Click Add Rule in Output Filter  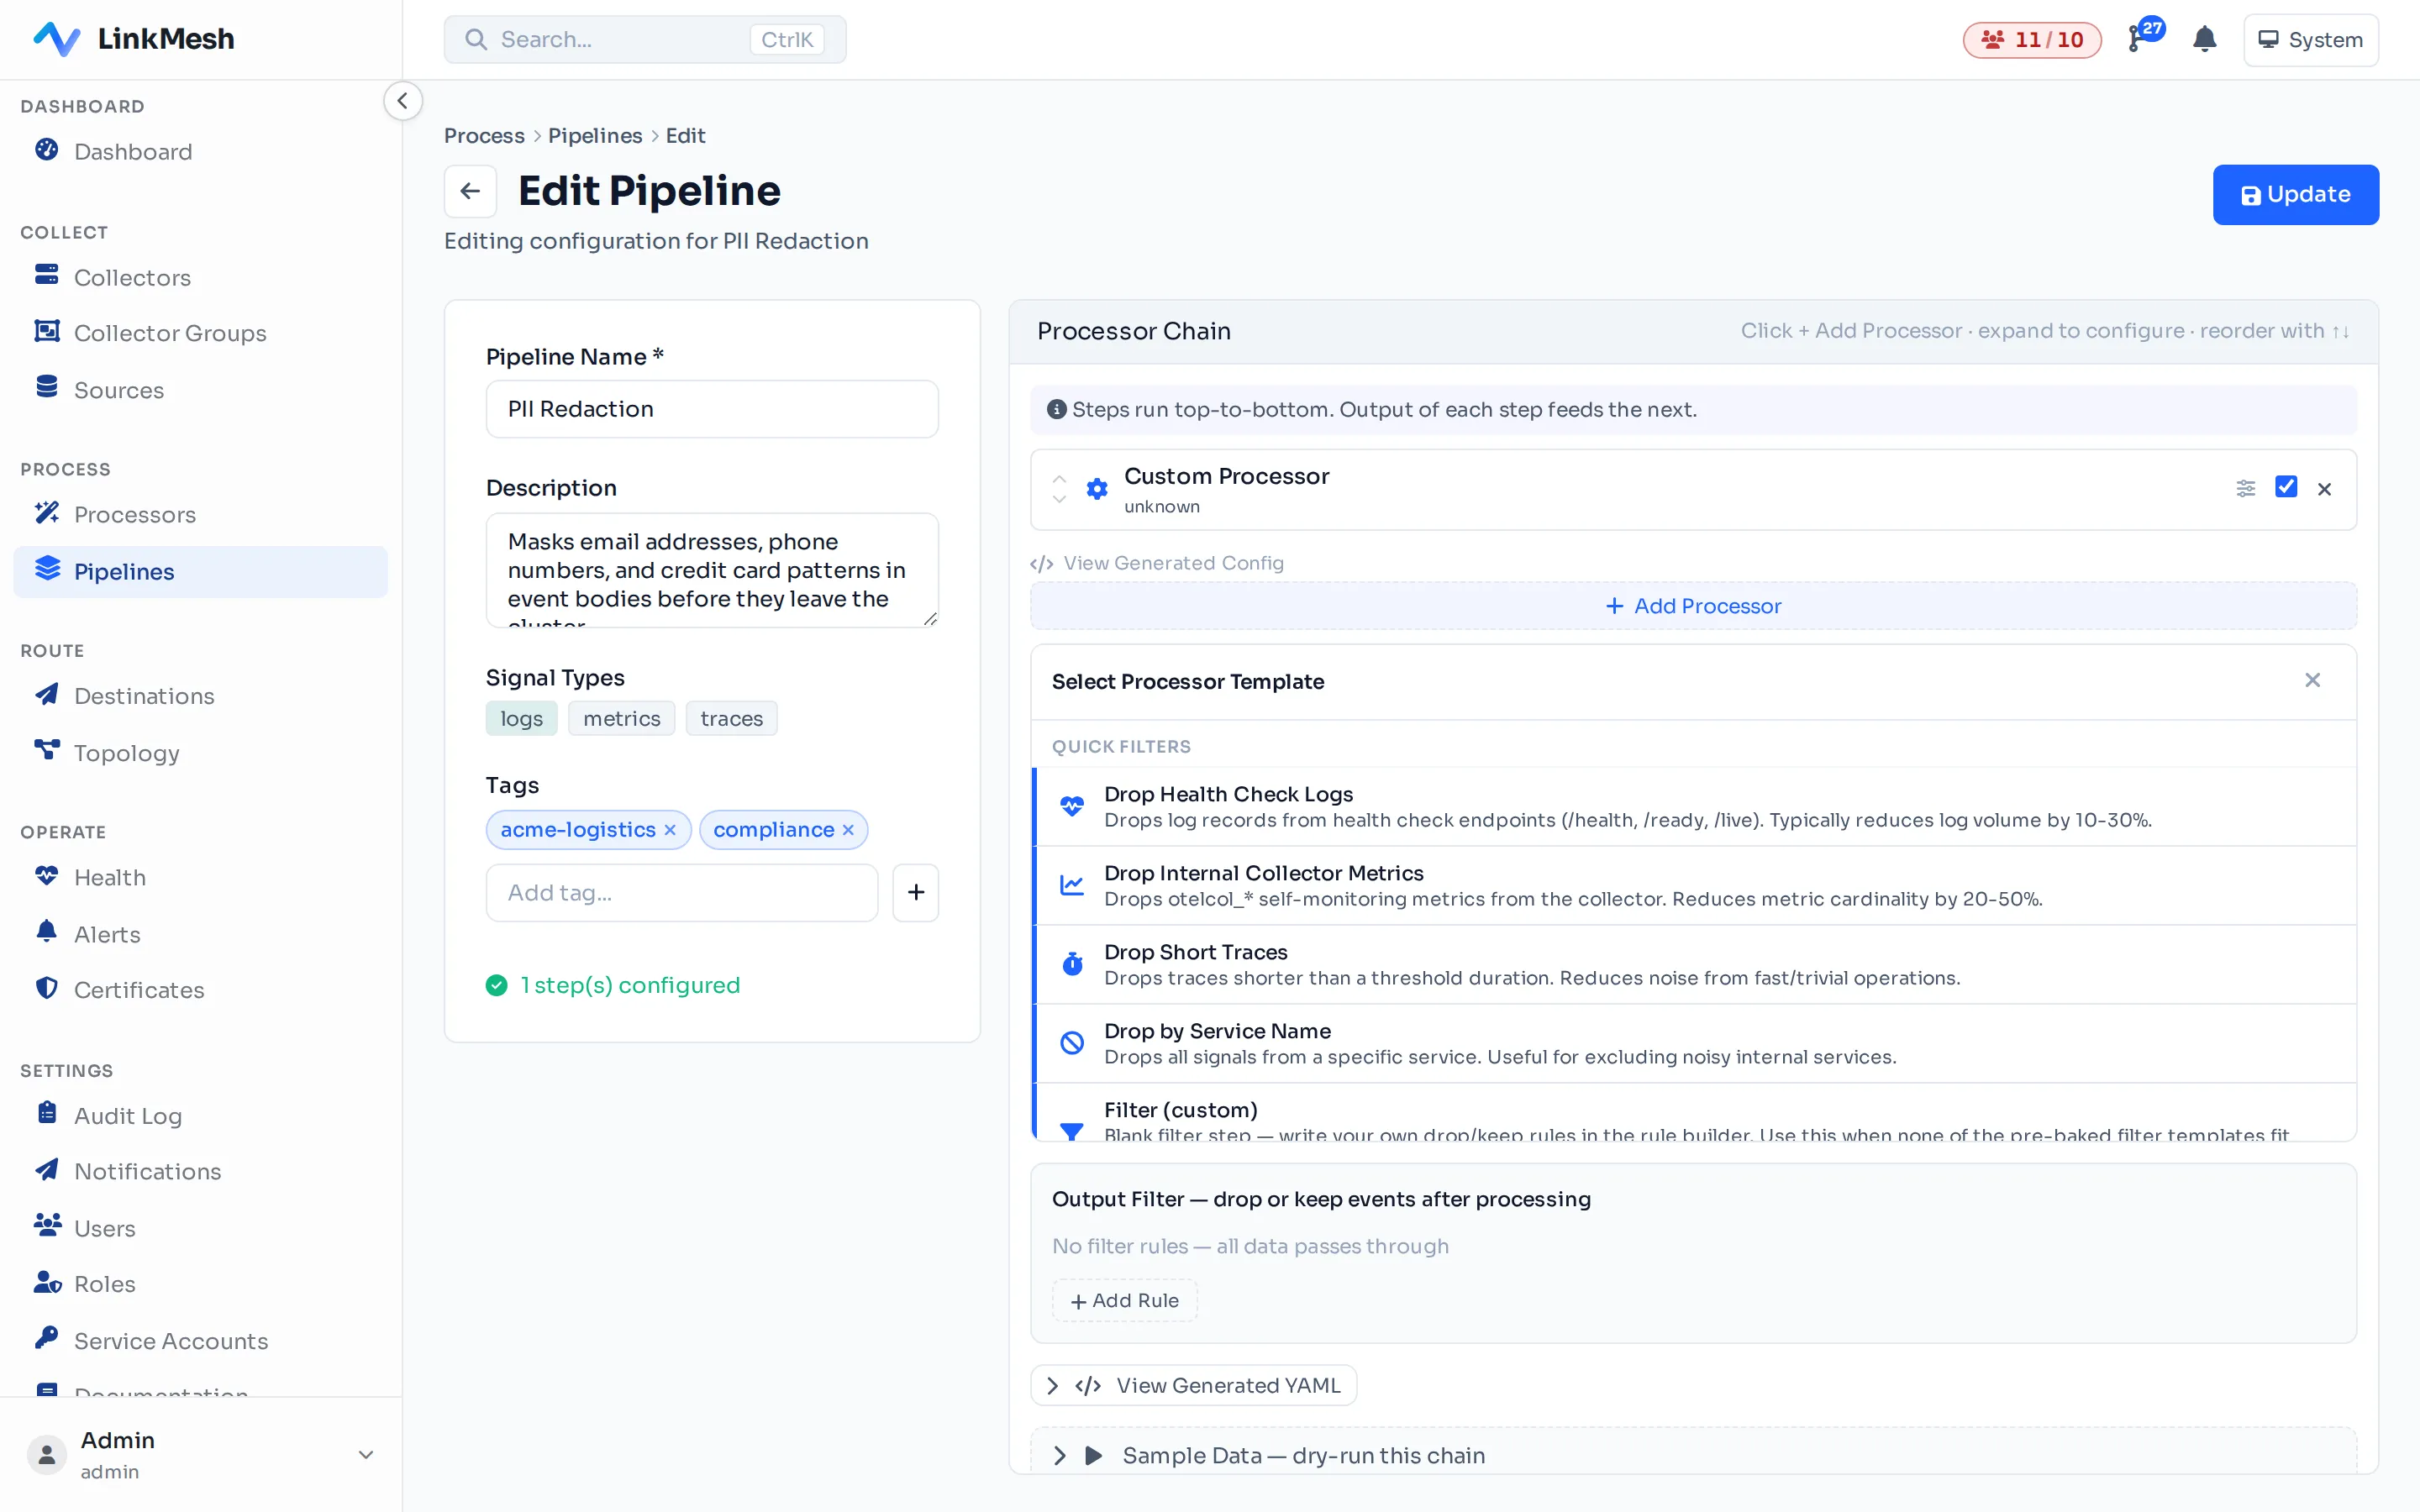pos(1124,1300)
